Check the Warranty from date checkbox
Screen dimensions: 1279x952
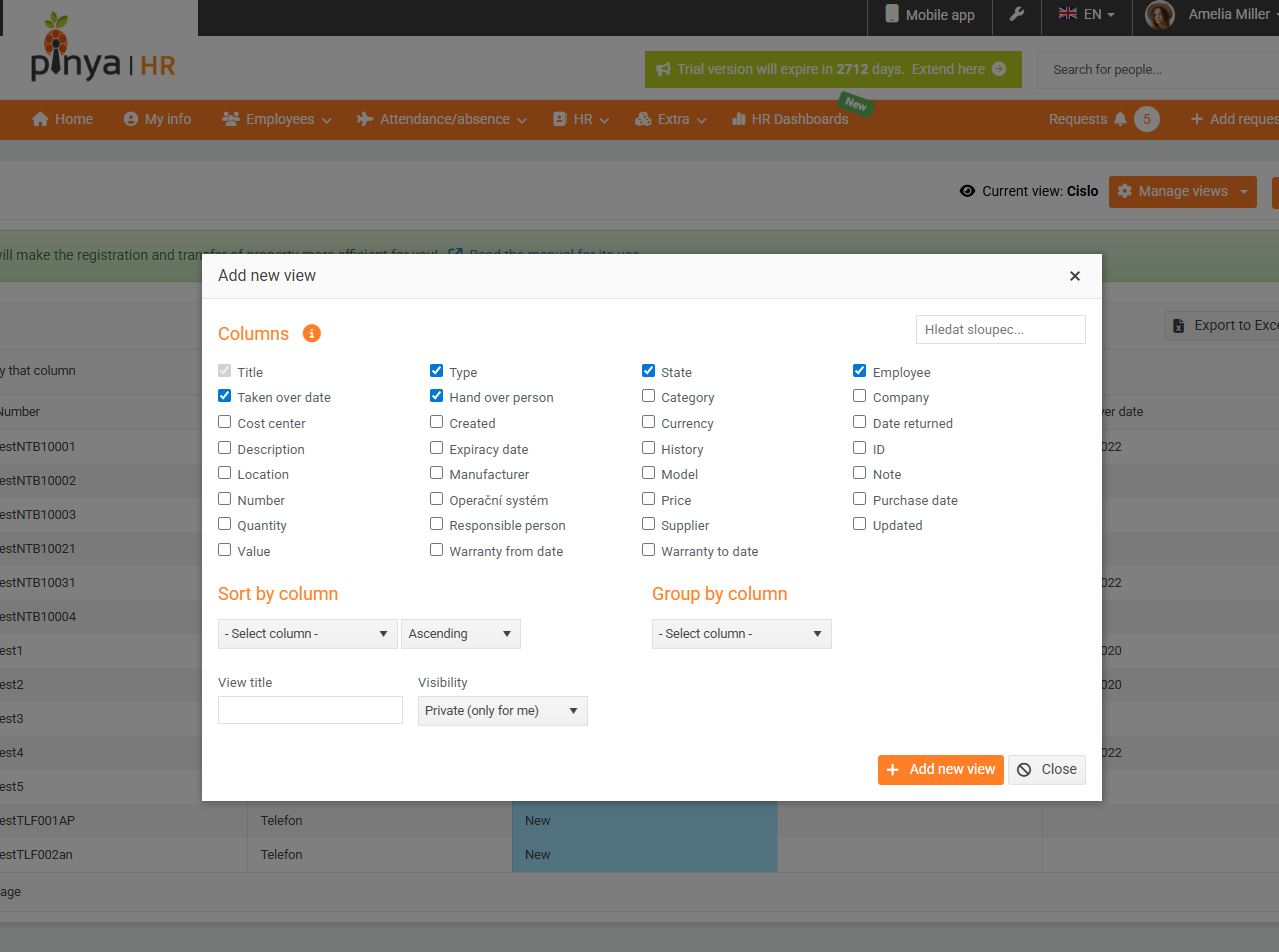436,550
